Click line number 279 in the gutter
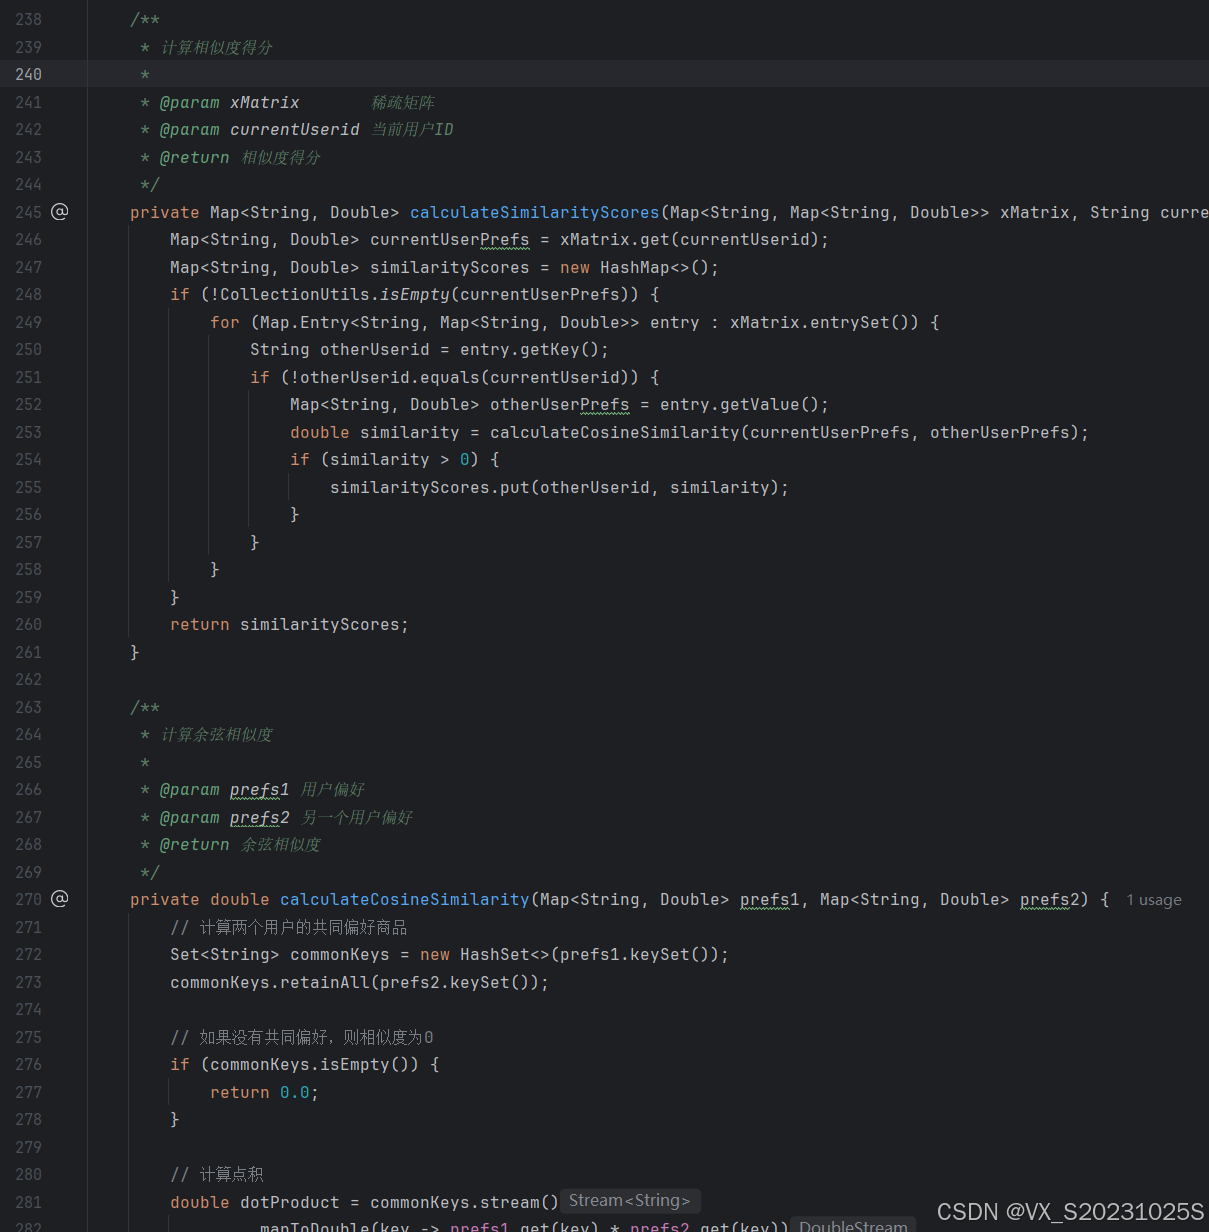This screenshot has height=1232, width=1209. point(28,1147)
